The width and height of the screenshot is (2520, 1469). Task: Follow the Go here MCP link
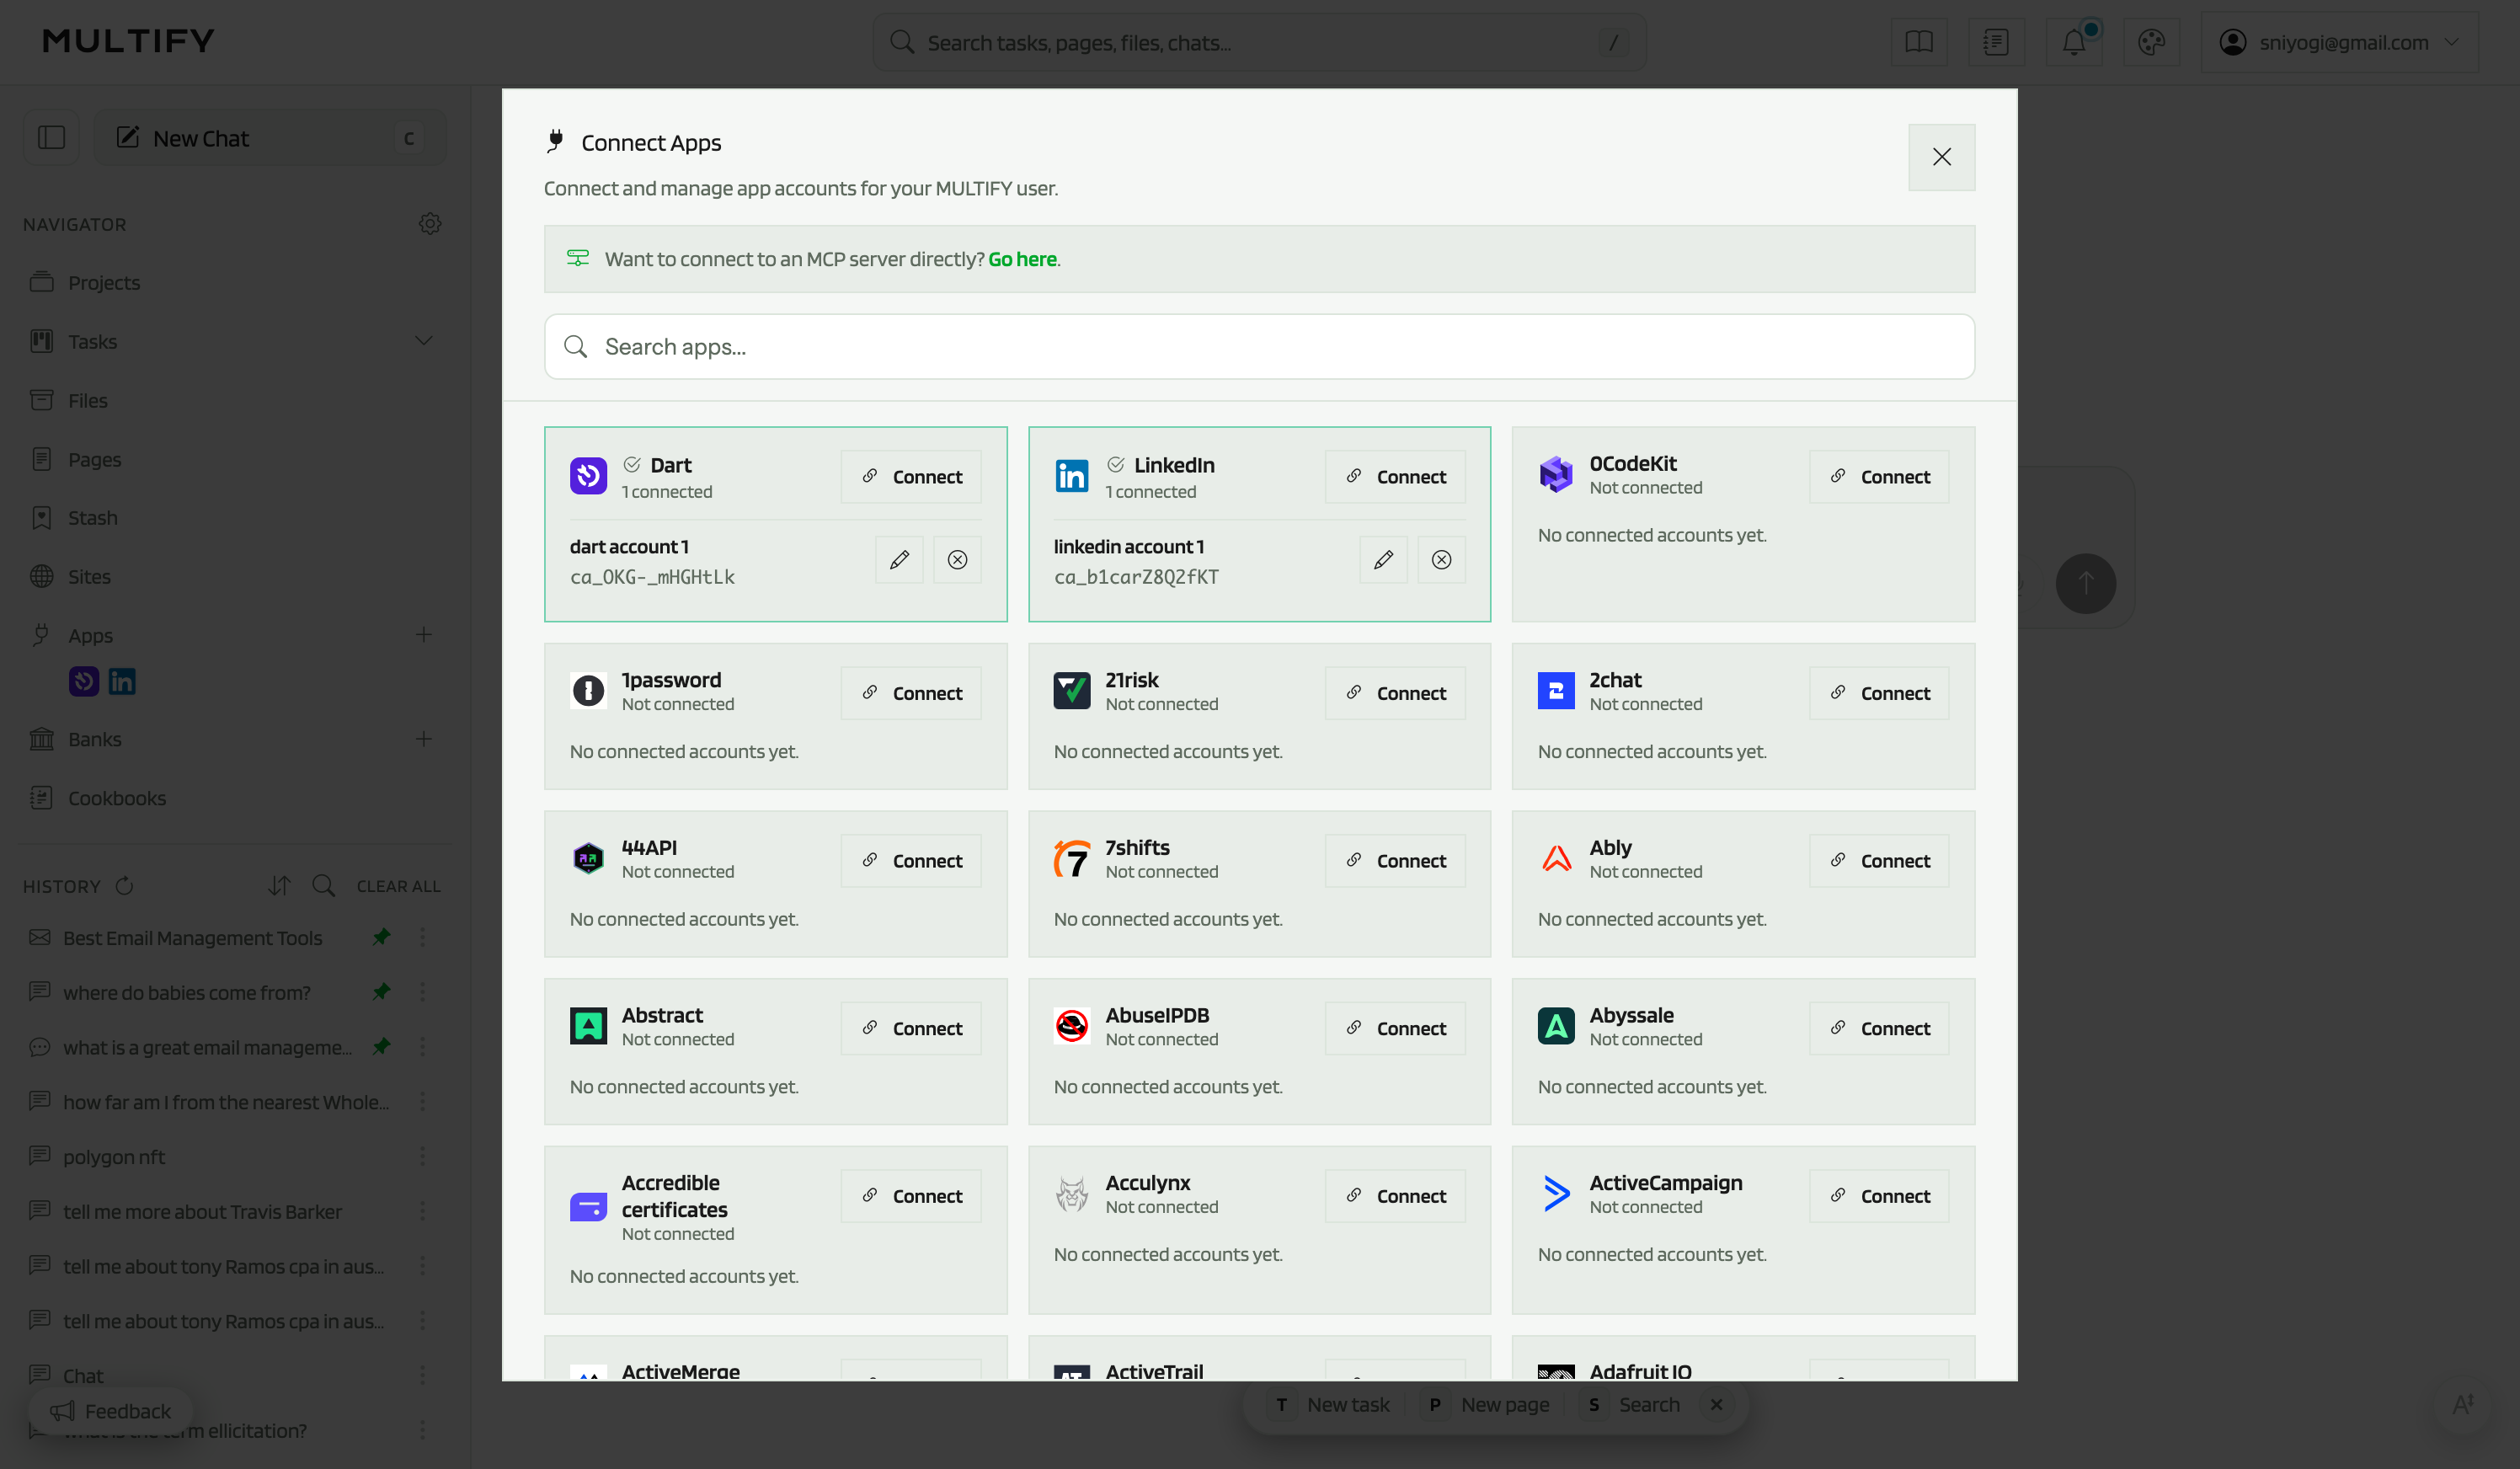pos(1022,259)
